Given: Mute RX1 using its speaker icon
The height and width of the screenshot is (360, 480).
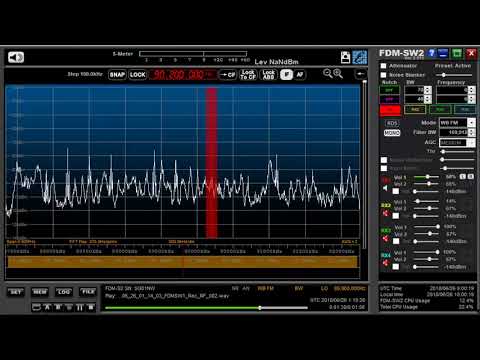Looking at the screenshot, I should [x=386, y=188].
